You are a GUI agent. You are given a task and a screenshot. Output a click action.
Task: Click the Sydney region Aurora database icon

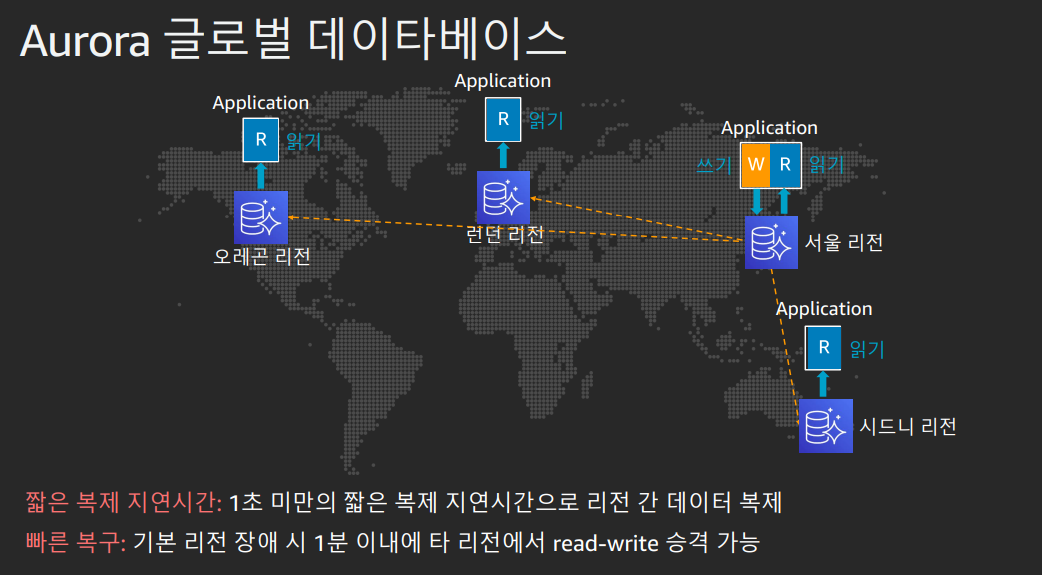click(825, 426)
